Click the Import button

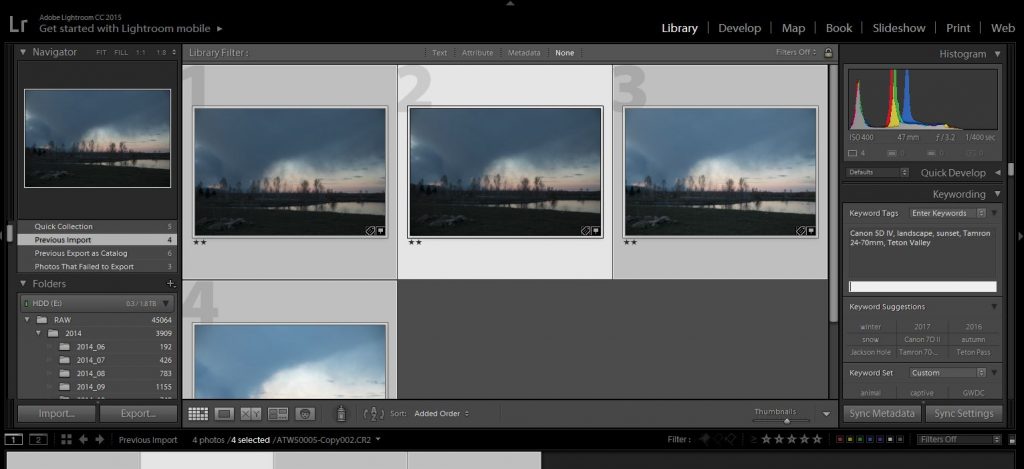[x=57, y=413]
